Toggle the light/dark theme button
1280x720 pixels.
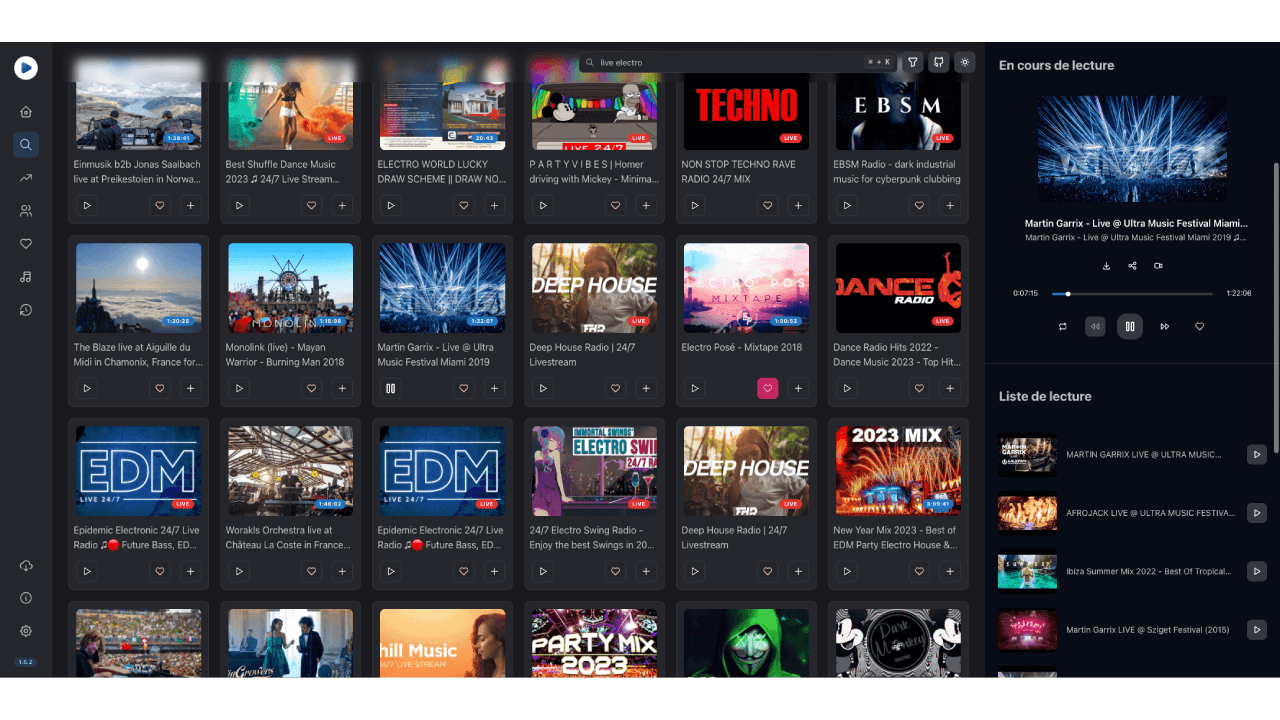tap(964, 62)
